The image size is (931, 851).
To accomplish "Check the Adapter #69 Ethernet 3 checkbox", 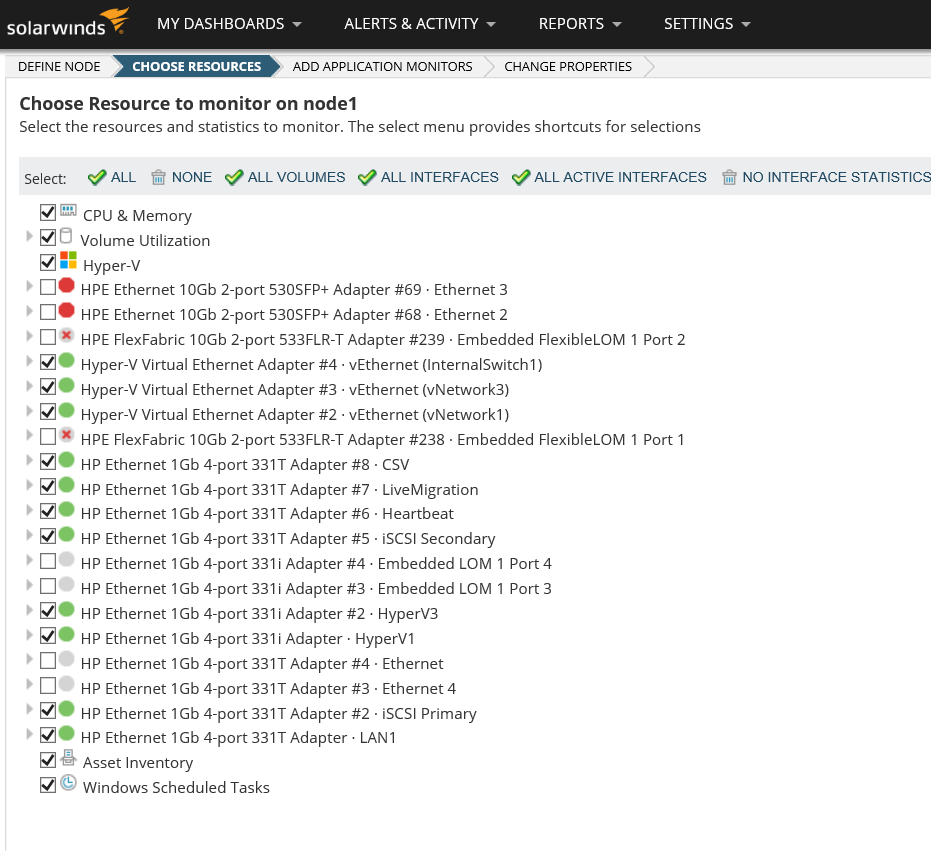I will (48, 287).
